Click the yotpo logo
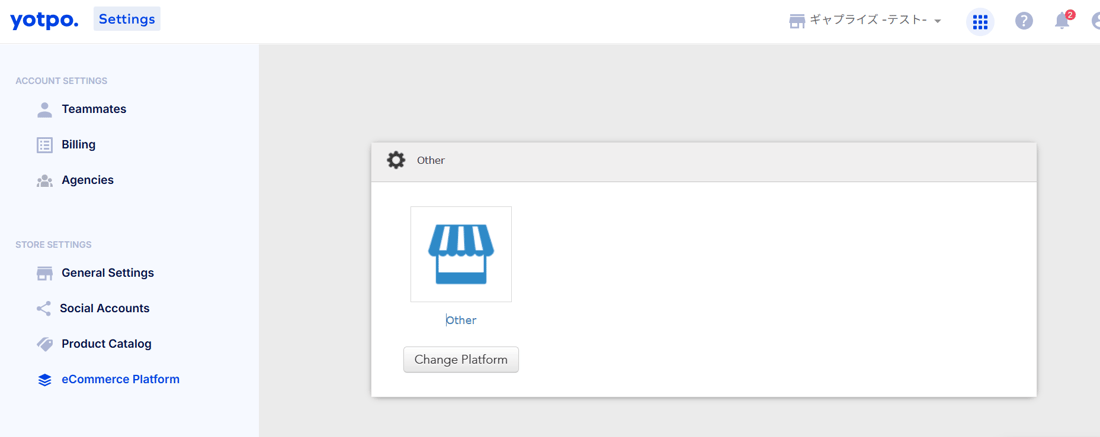The height and width of the screenshot is (437, 1100). (x=44, y=20)
